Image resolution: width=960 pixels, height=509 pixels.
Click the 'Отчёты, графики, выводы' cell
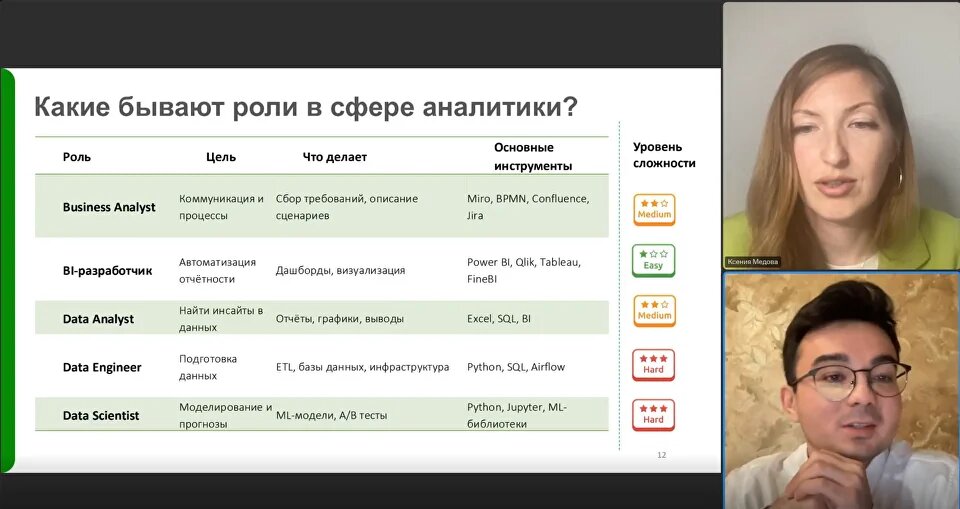click(340, 319)
